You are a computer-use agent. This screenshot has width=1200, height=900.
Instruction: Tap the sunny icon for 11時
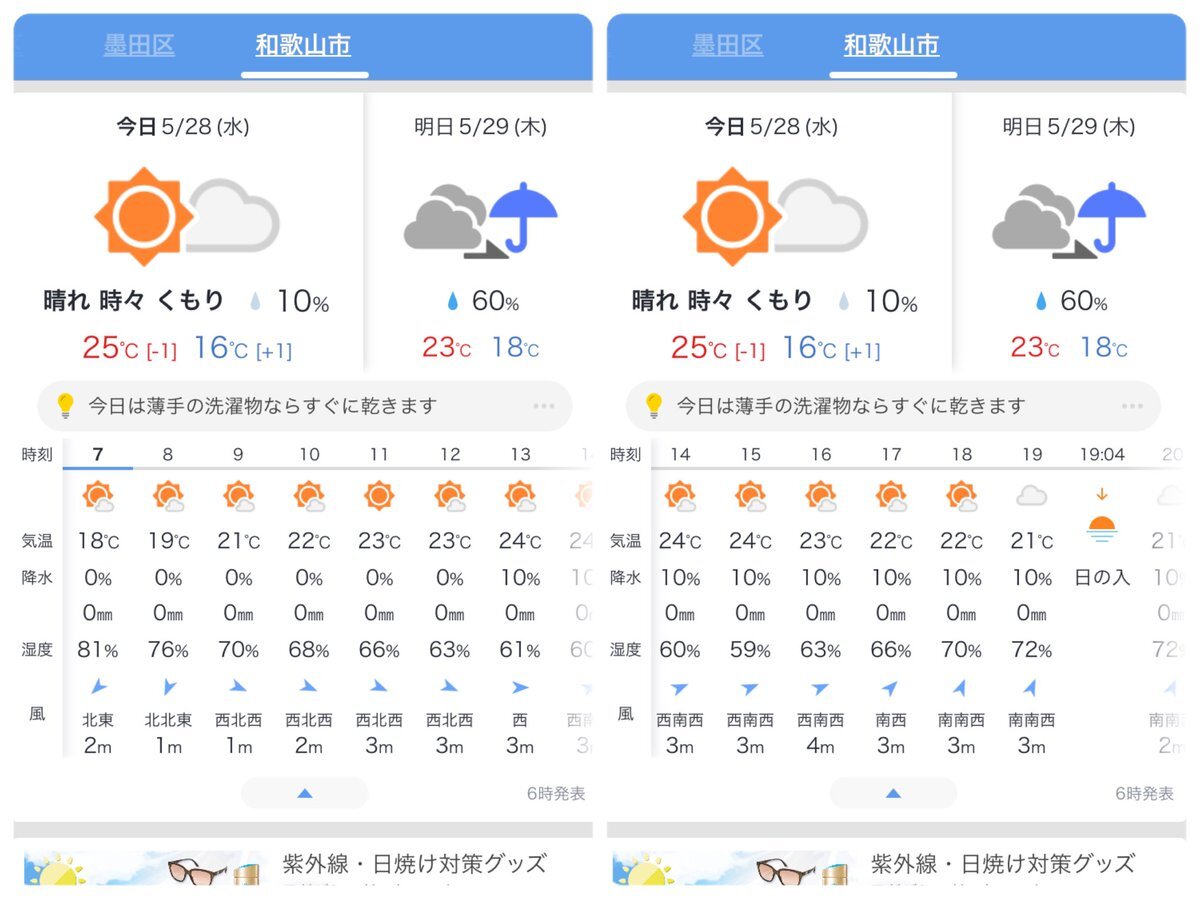[379, 495]
